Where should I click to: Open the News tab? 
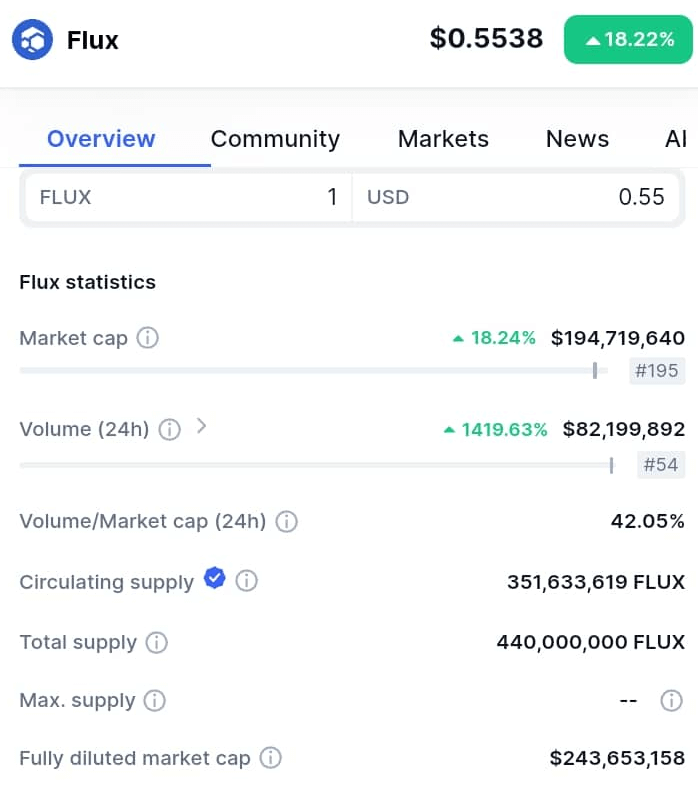[x=578, y=139]
